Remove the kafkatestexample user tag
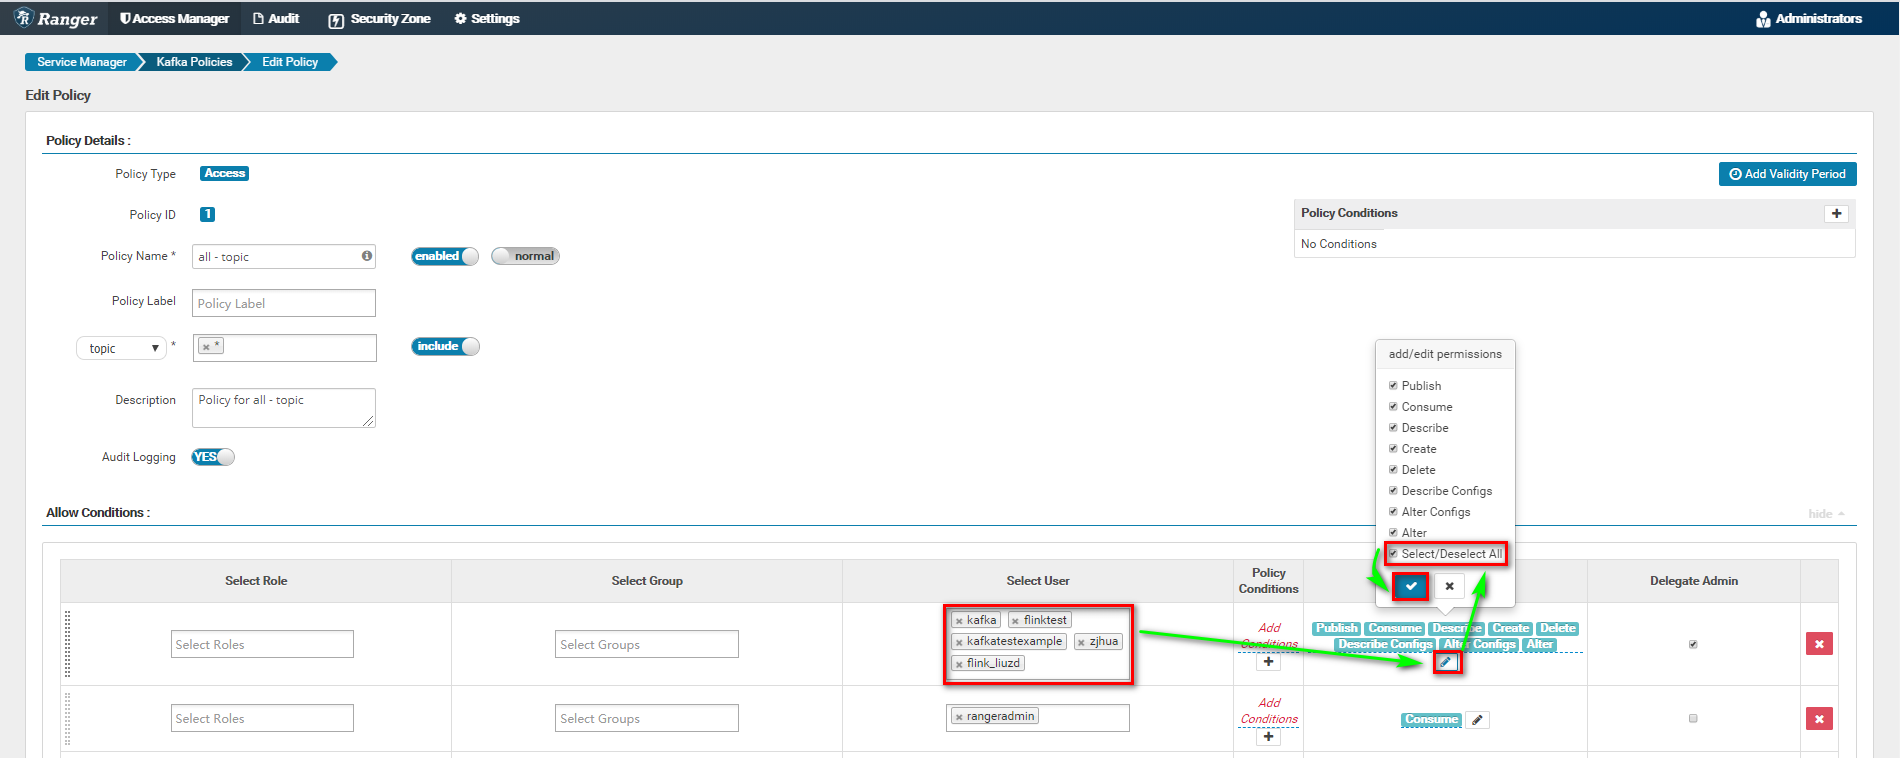 click(x=959, y=642)
